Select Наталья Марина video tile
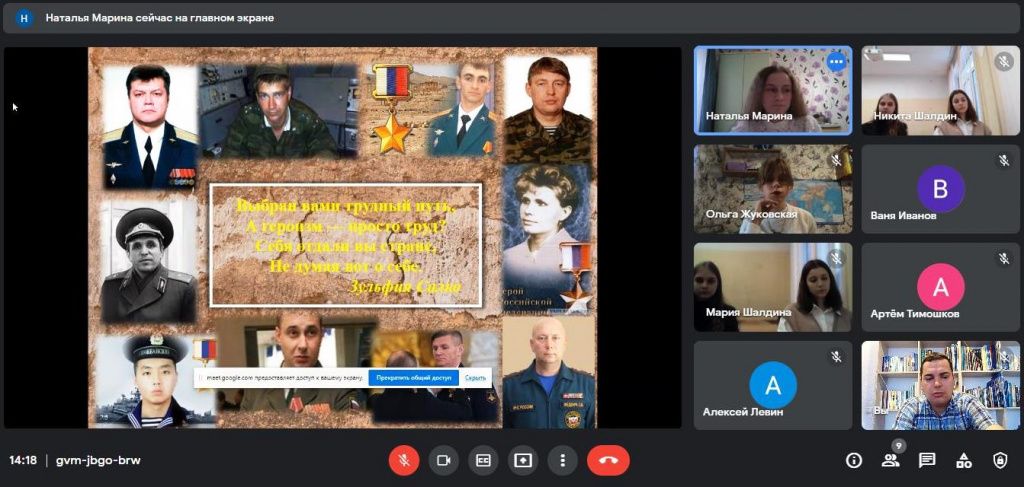Viewport: 1024px width, 487px height. (x=773, y=90)
